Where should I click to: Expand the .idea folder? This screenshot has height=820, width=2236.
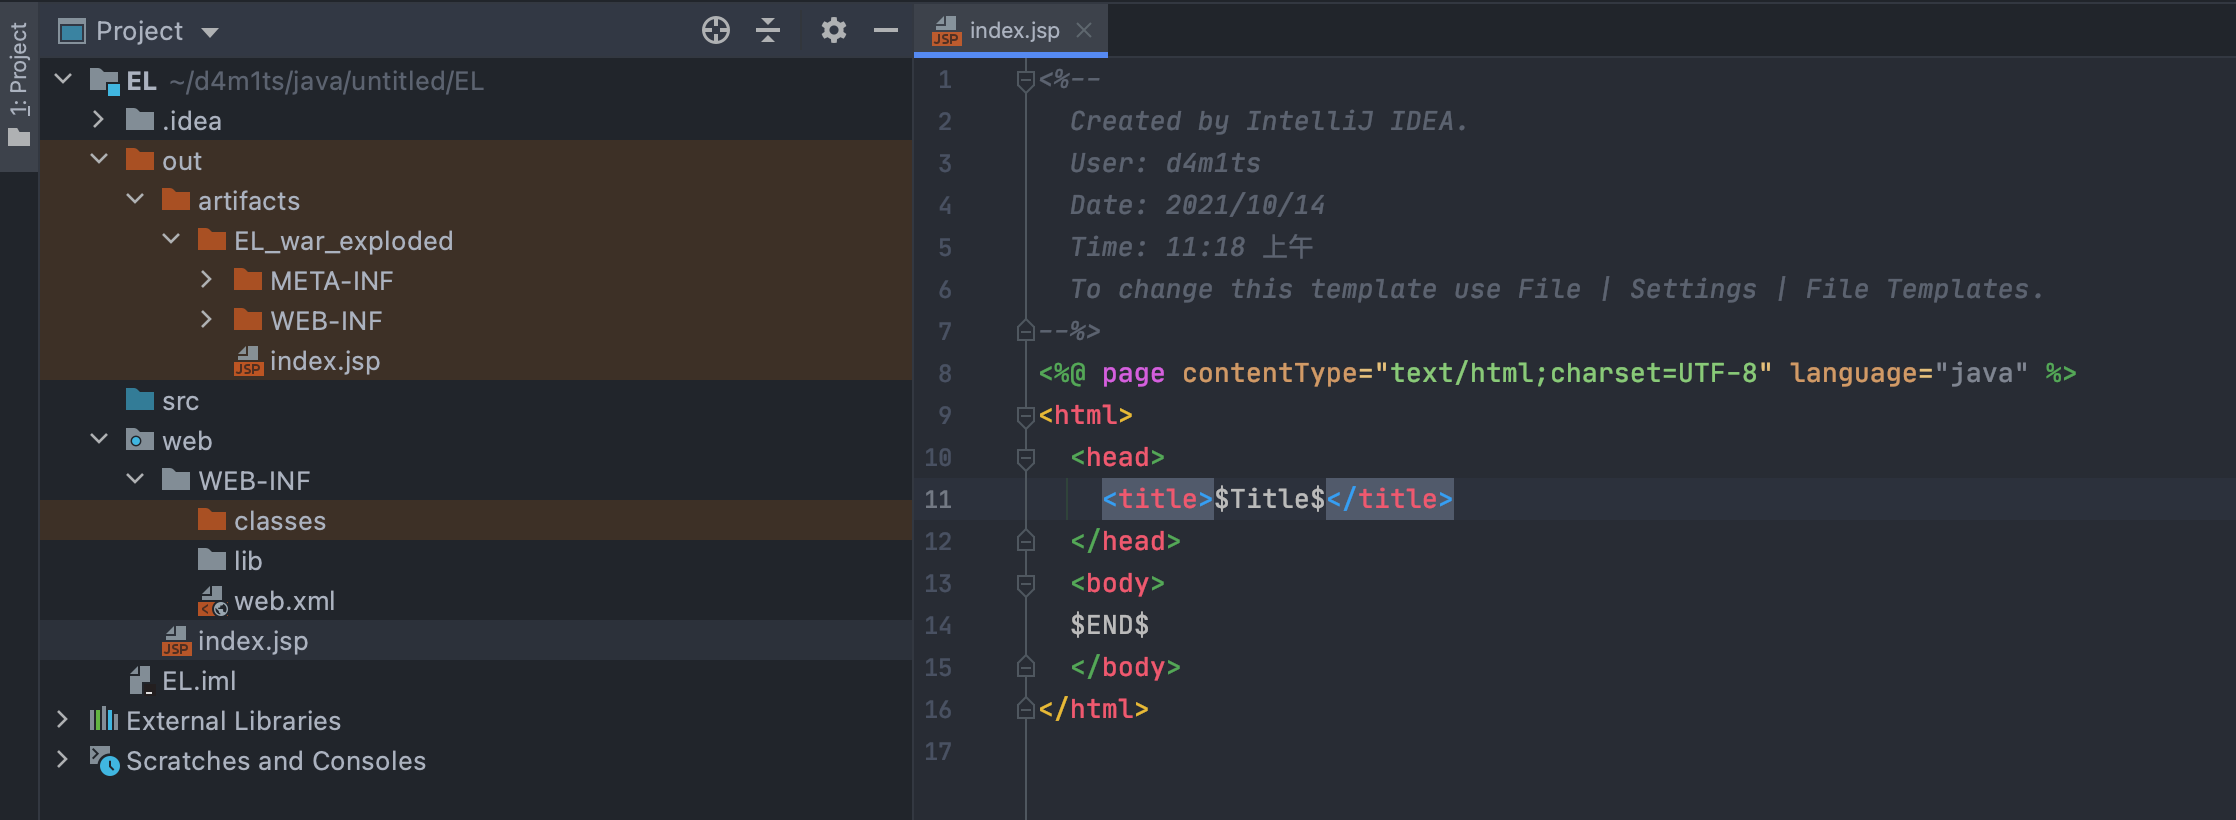(98, 119)
